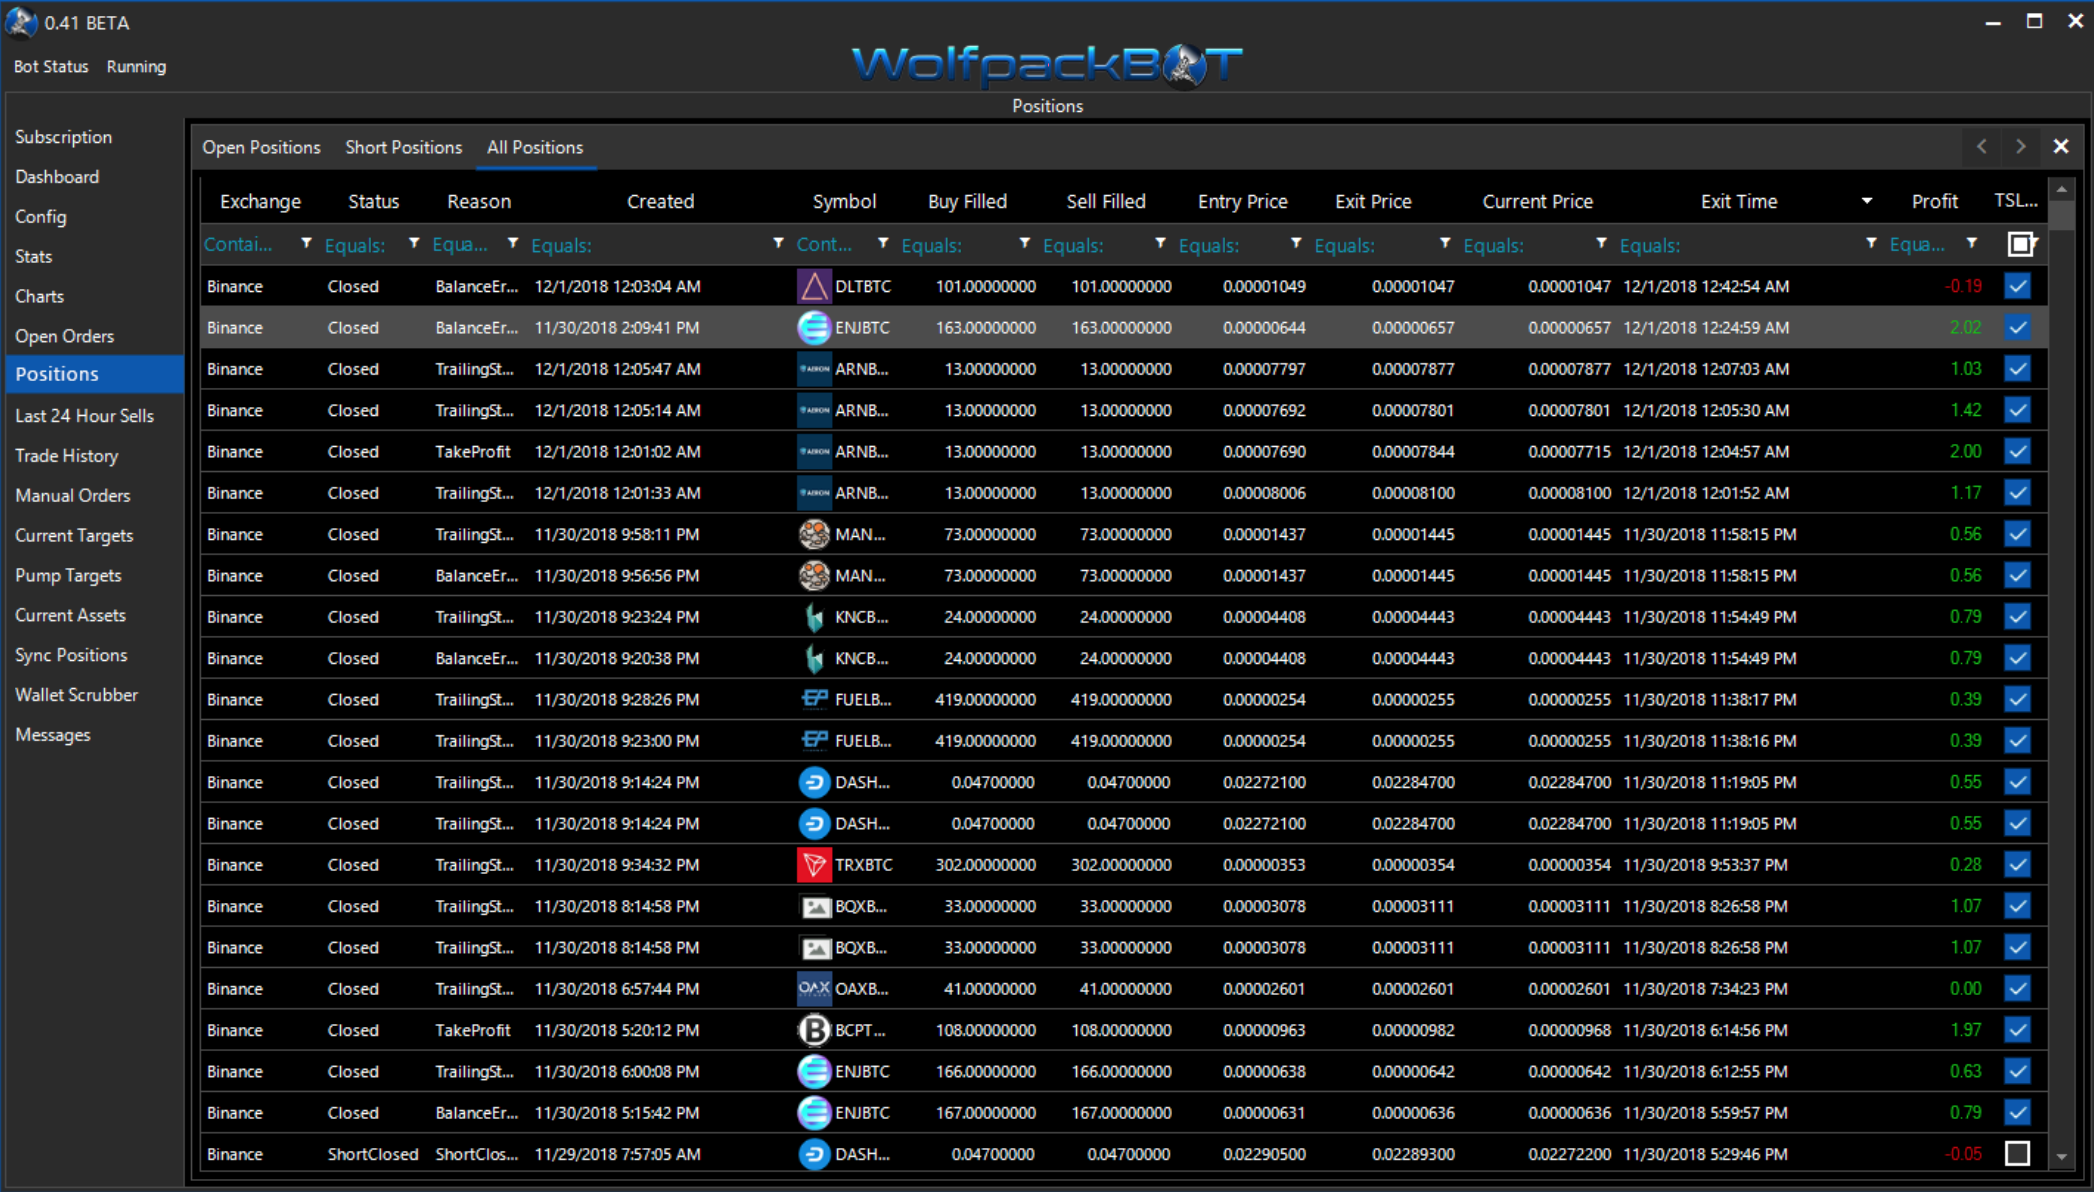Toggle the TSL checkbox in the 1.42 profit row
The height and width of the screenshot is (1192, 2094).
click(2018, 411)
